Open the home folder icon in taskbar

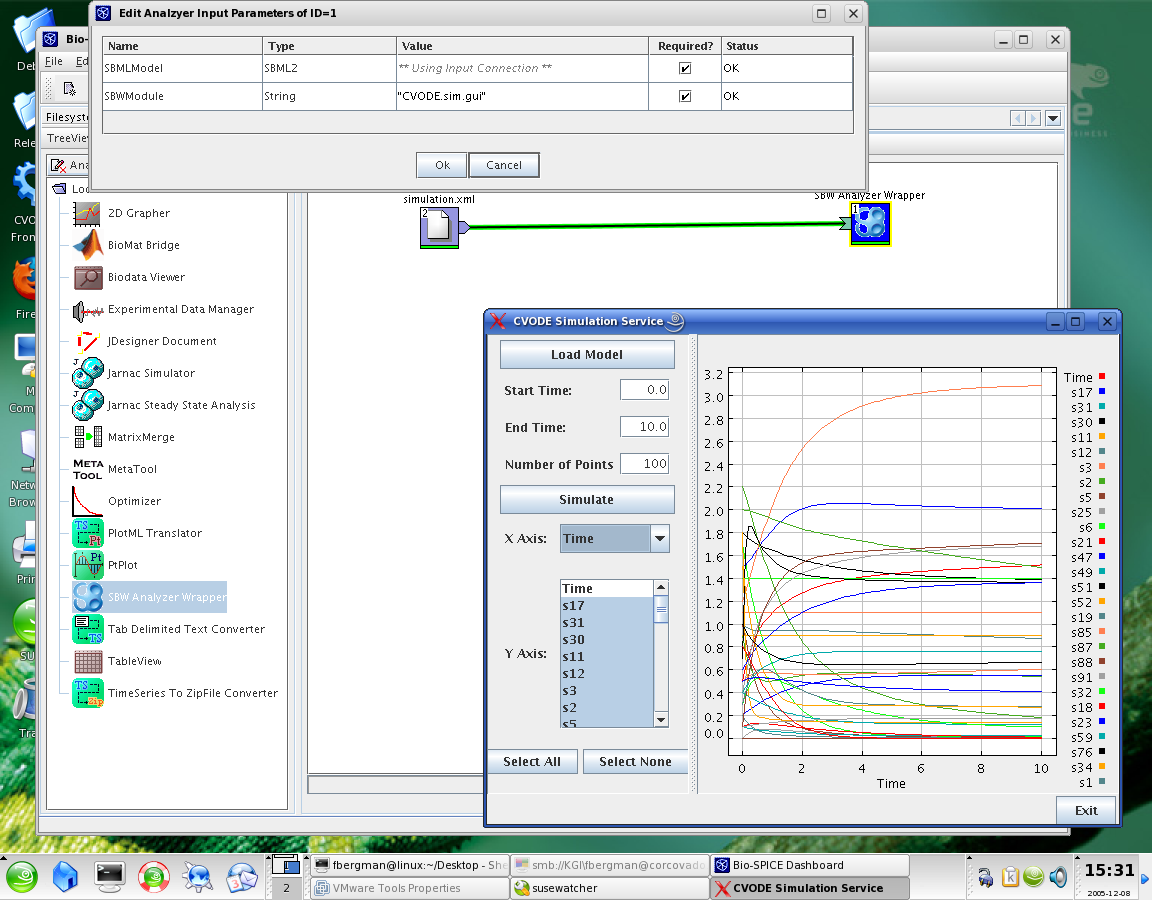65,876
